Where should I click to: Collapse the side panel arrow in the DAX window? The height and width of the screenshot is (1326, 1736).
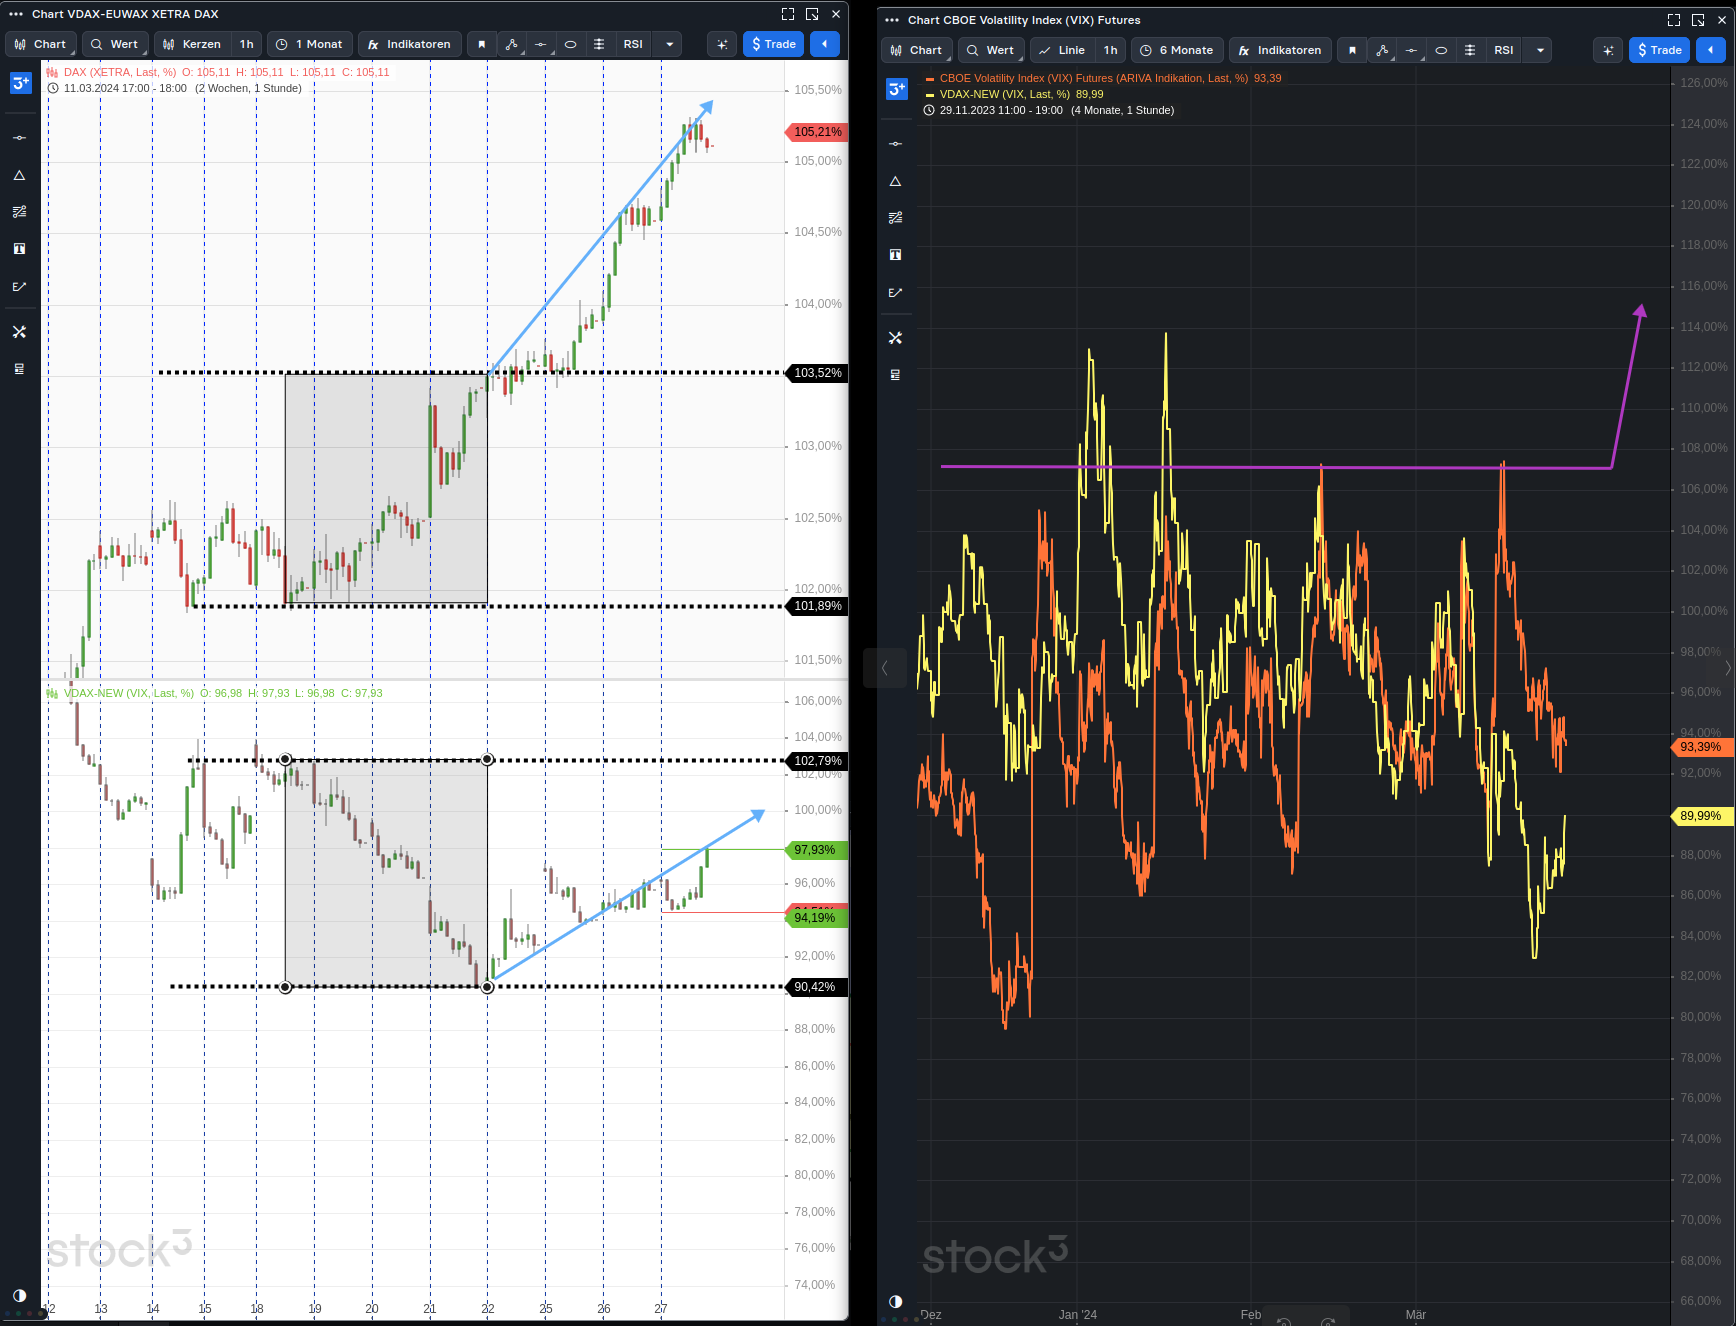coord(824,44)
